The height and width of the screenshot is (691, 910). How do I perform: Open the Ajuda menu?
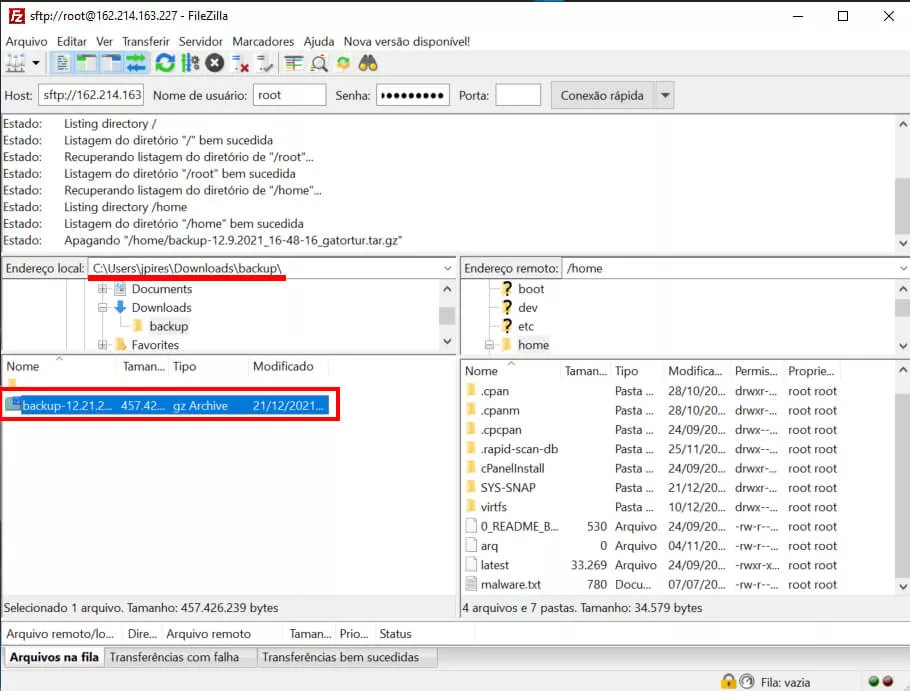(319, 41)
